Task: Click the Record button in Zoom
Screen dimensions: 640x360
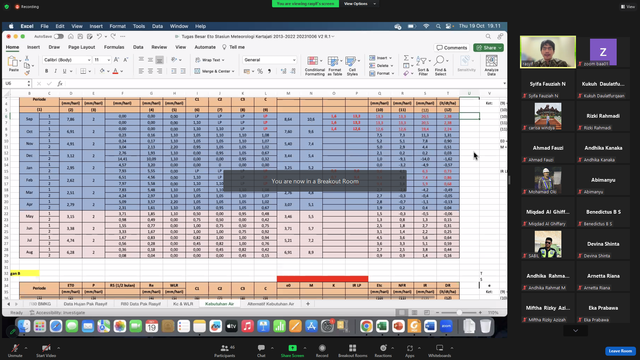Action: coord(322,350)
